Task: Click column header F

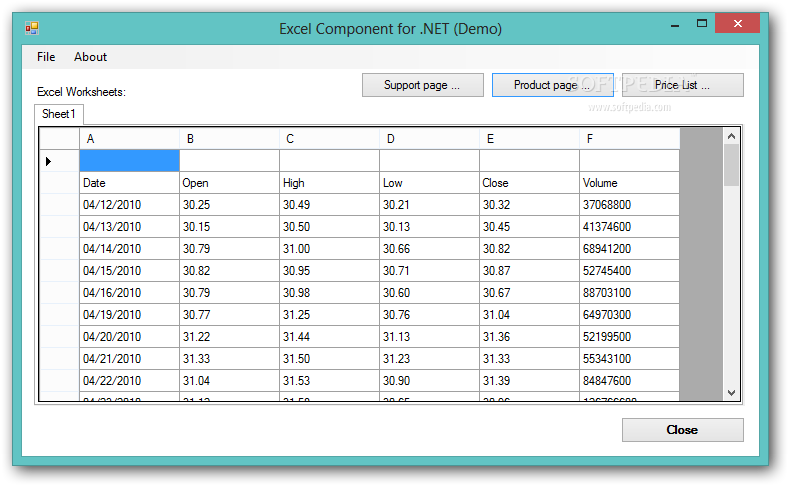Action: (629, 139)
